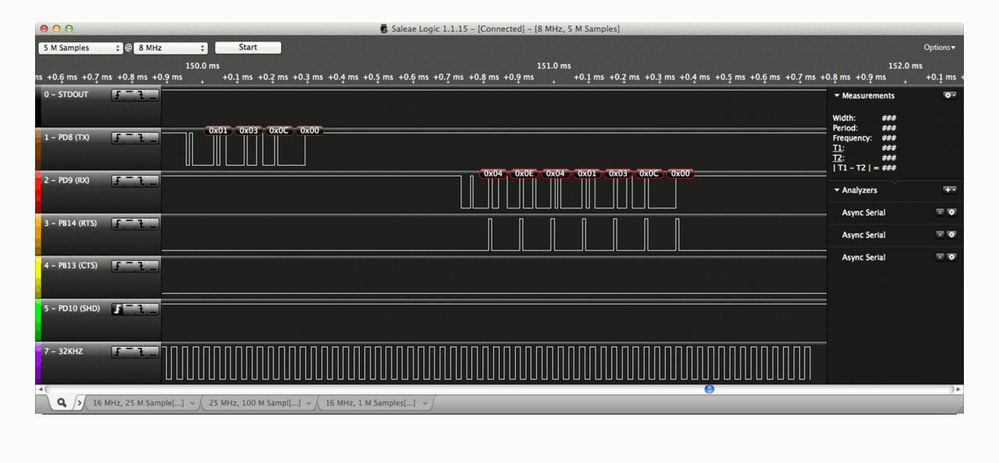
Task: Toggle falling edge trigger on PB13 (CTS)
Action: pyautogui.click(x=141, y=266)
